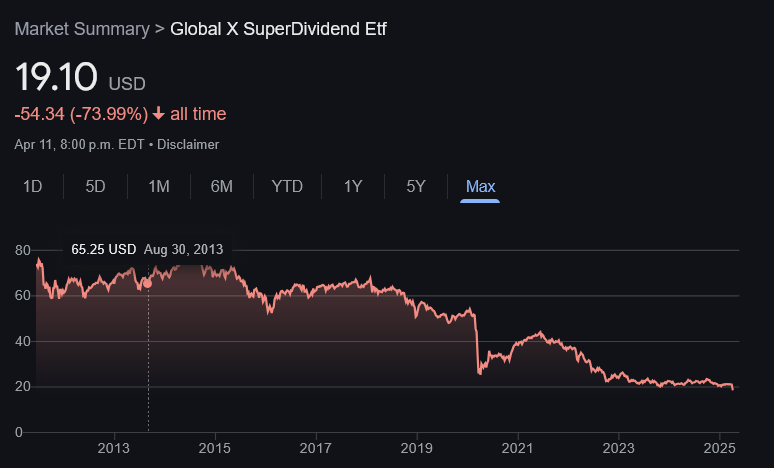Open the Disclaimer link

188,145
